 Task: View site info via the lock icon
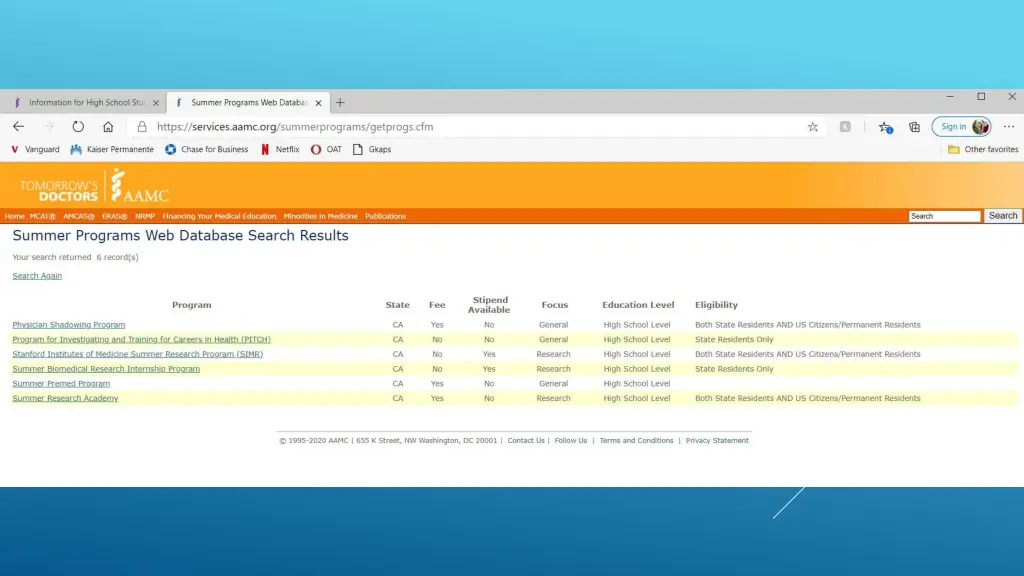pos(142,127)
